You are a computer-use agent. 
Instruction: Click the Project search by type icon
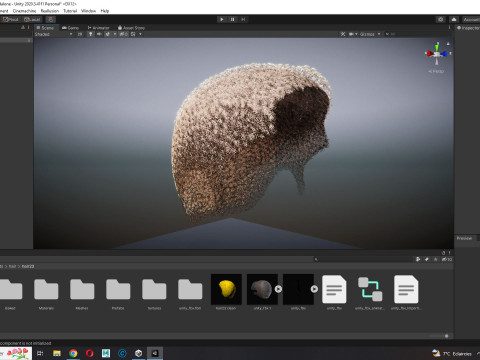point(418,259)
